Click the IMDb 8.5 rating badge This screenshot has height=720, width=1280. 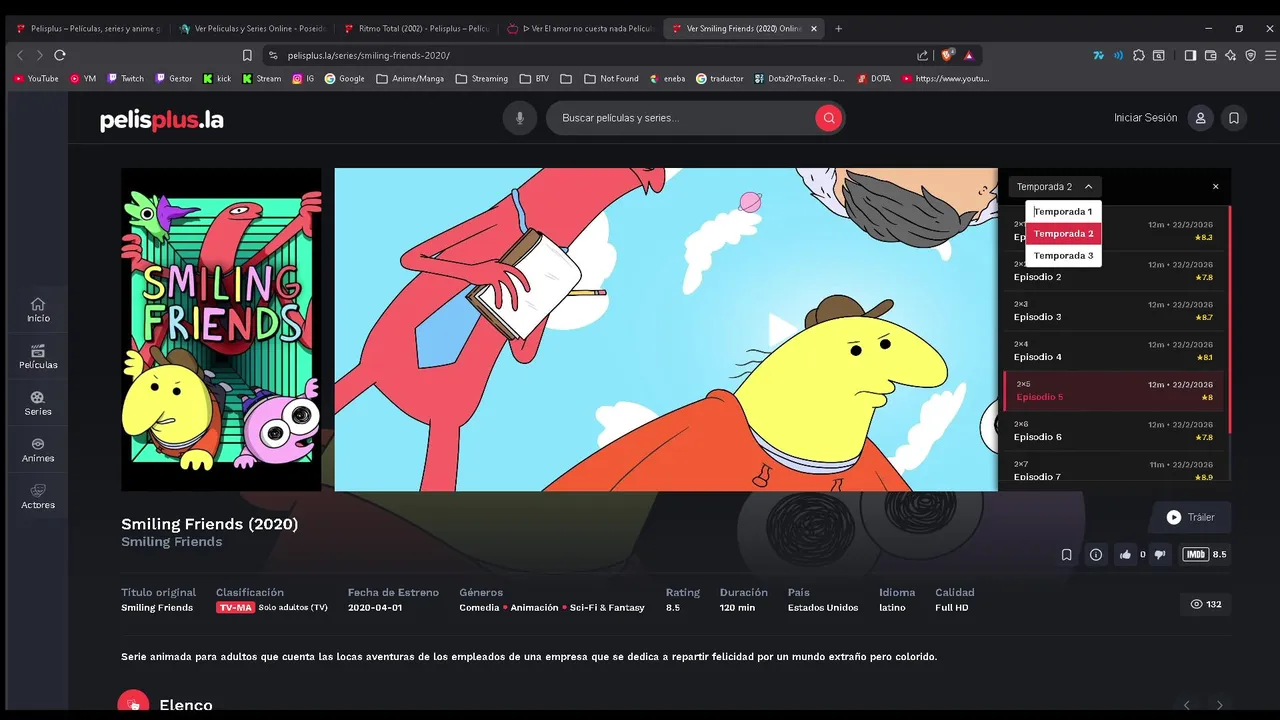(1205, 554)
